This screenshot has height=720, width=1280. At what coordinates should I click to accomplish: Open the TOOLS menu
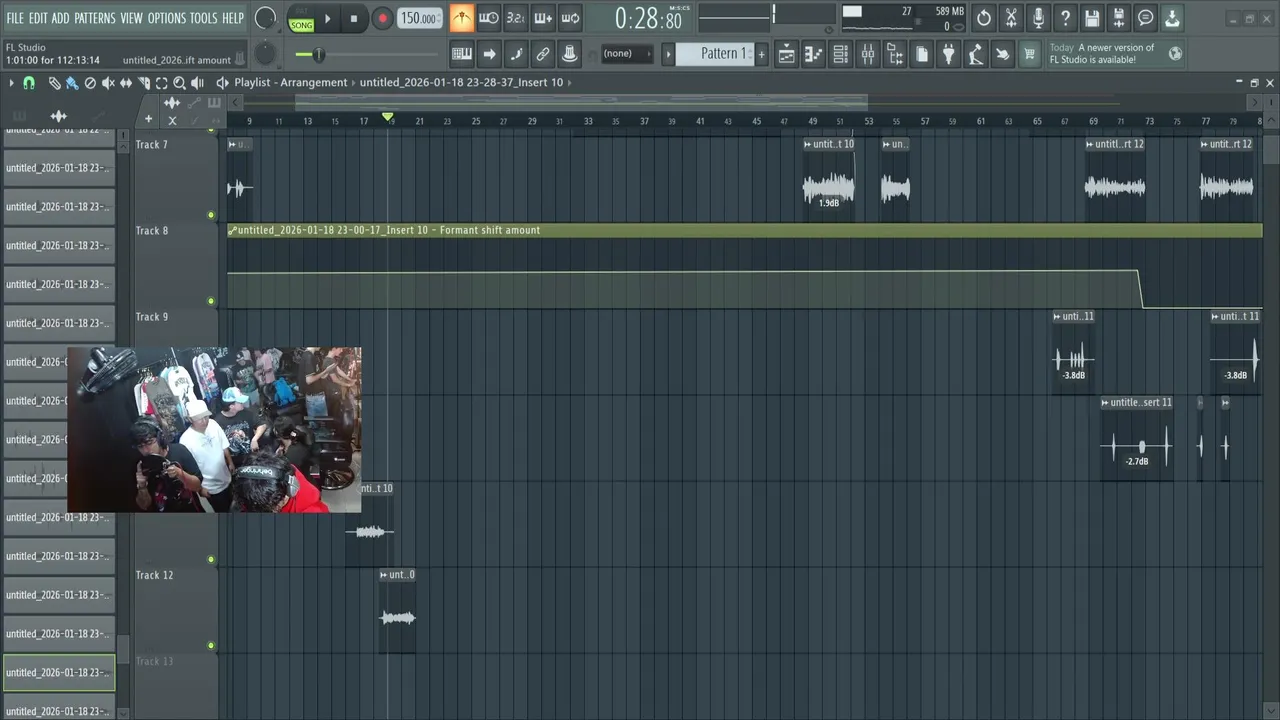point(204,18)
